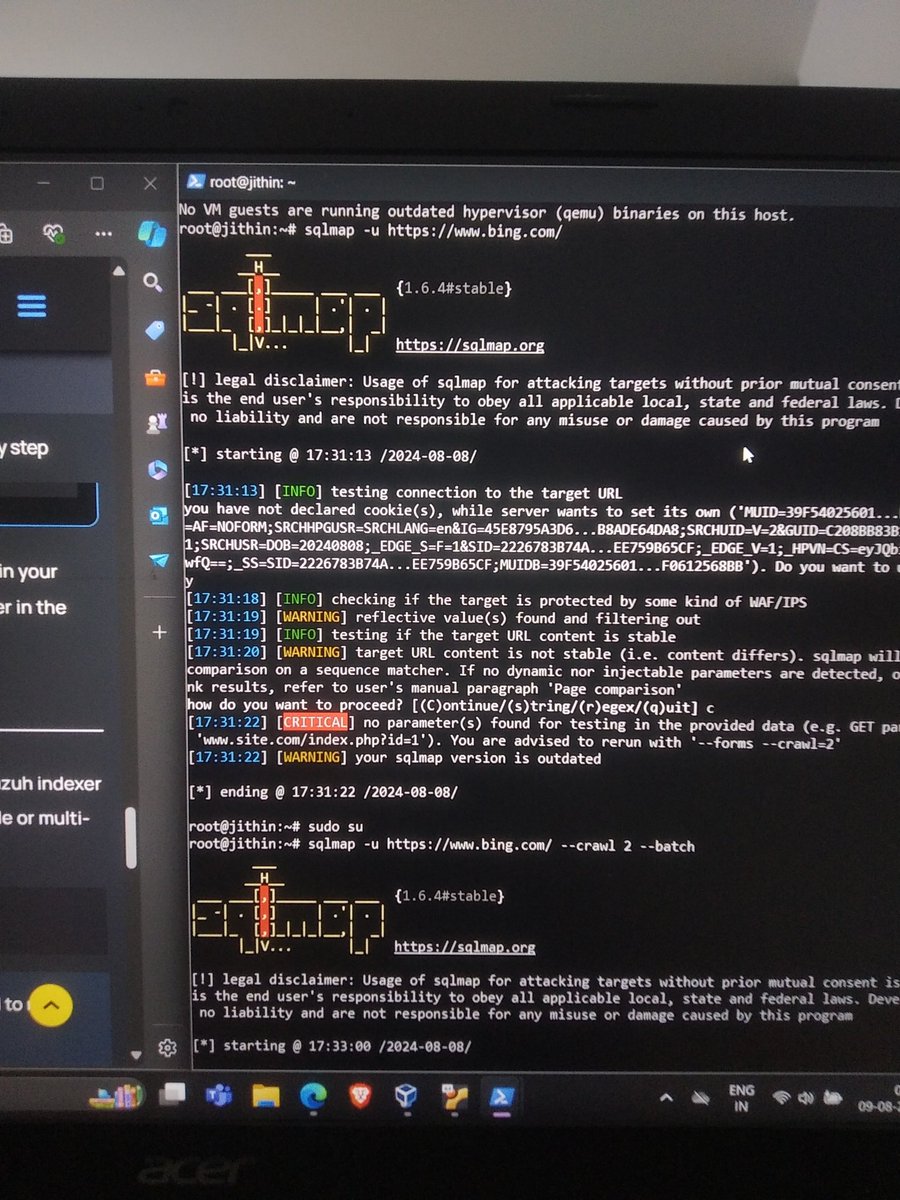Maximize the Edge browser window
The height and width of the screenshot is (1200, 900).
[x=97, y=184]
